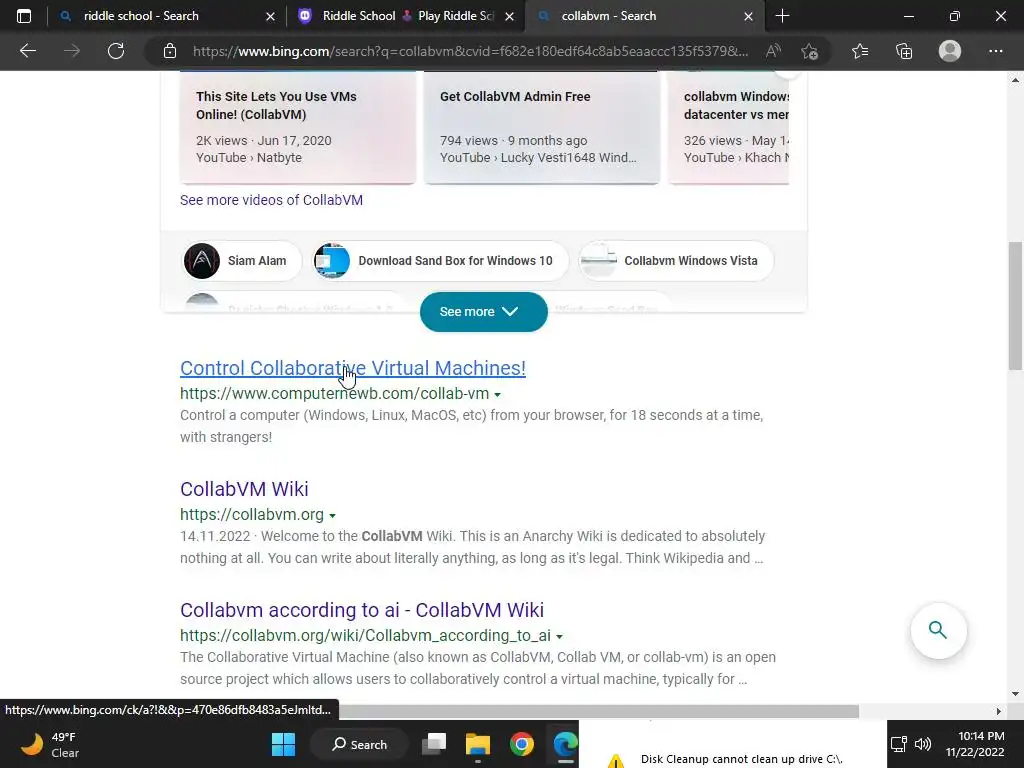Click the vertical scrollbar down arrow
The image size is (1024, 768).
1015,694
